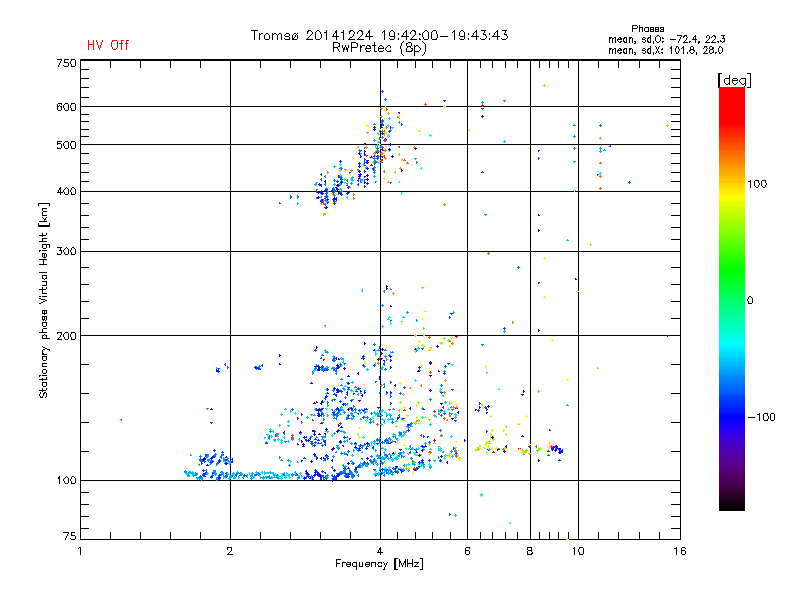Screen dimensions: 800x600
Task: Pick the green middle of the colorbar
Action: 732,270
